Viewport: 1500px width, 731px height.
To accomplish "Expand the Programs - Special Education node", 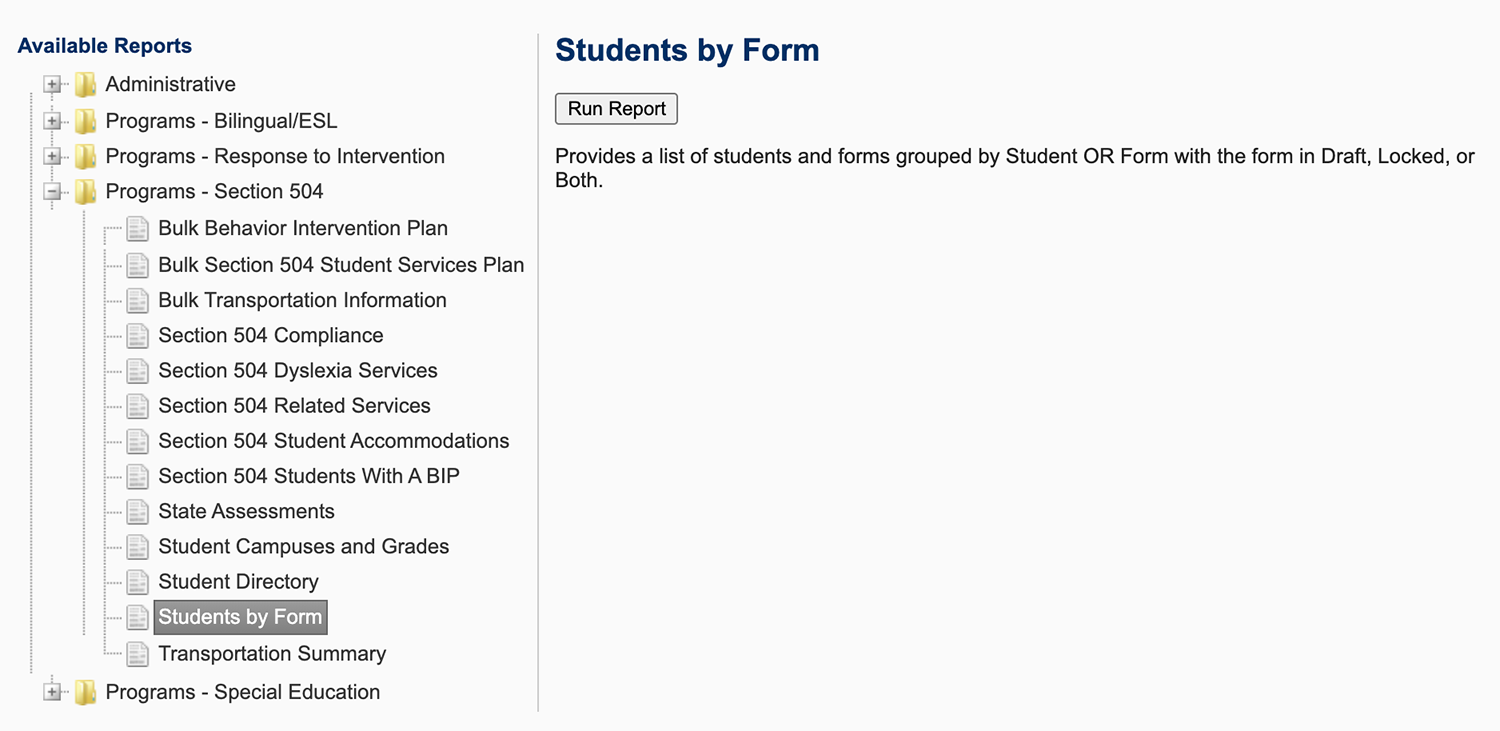I will point(52,692).
